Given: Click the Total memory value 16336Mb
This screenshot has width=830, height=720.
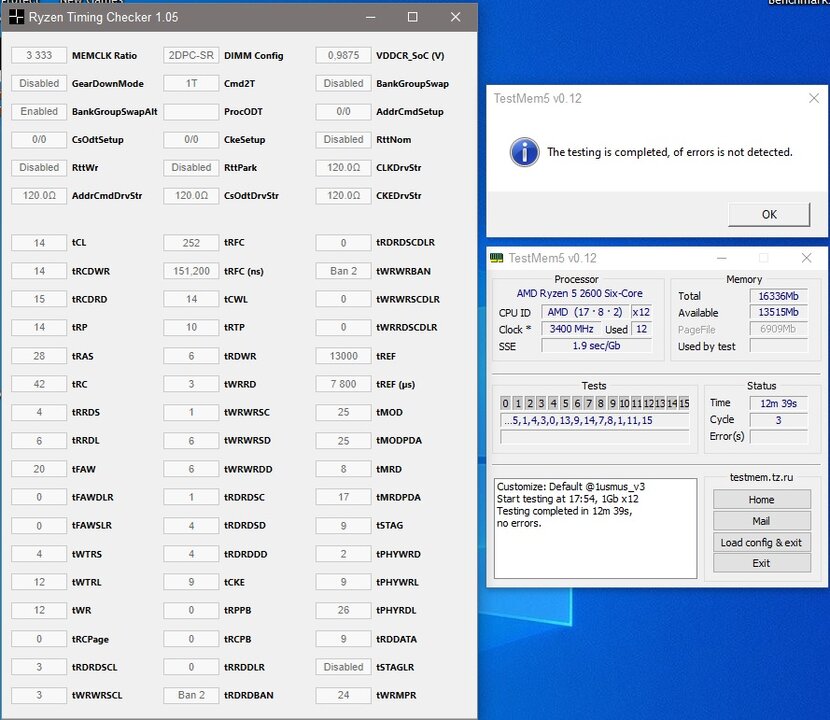Looking at the screenshot, I should click(x=778, y=296).
